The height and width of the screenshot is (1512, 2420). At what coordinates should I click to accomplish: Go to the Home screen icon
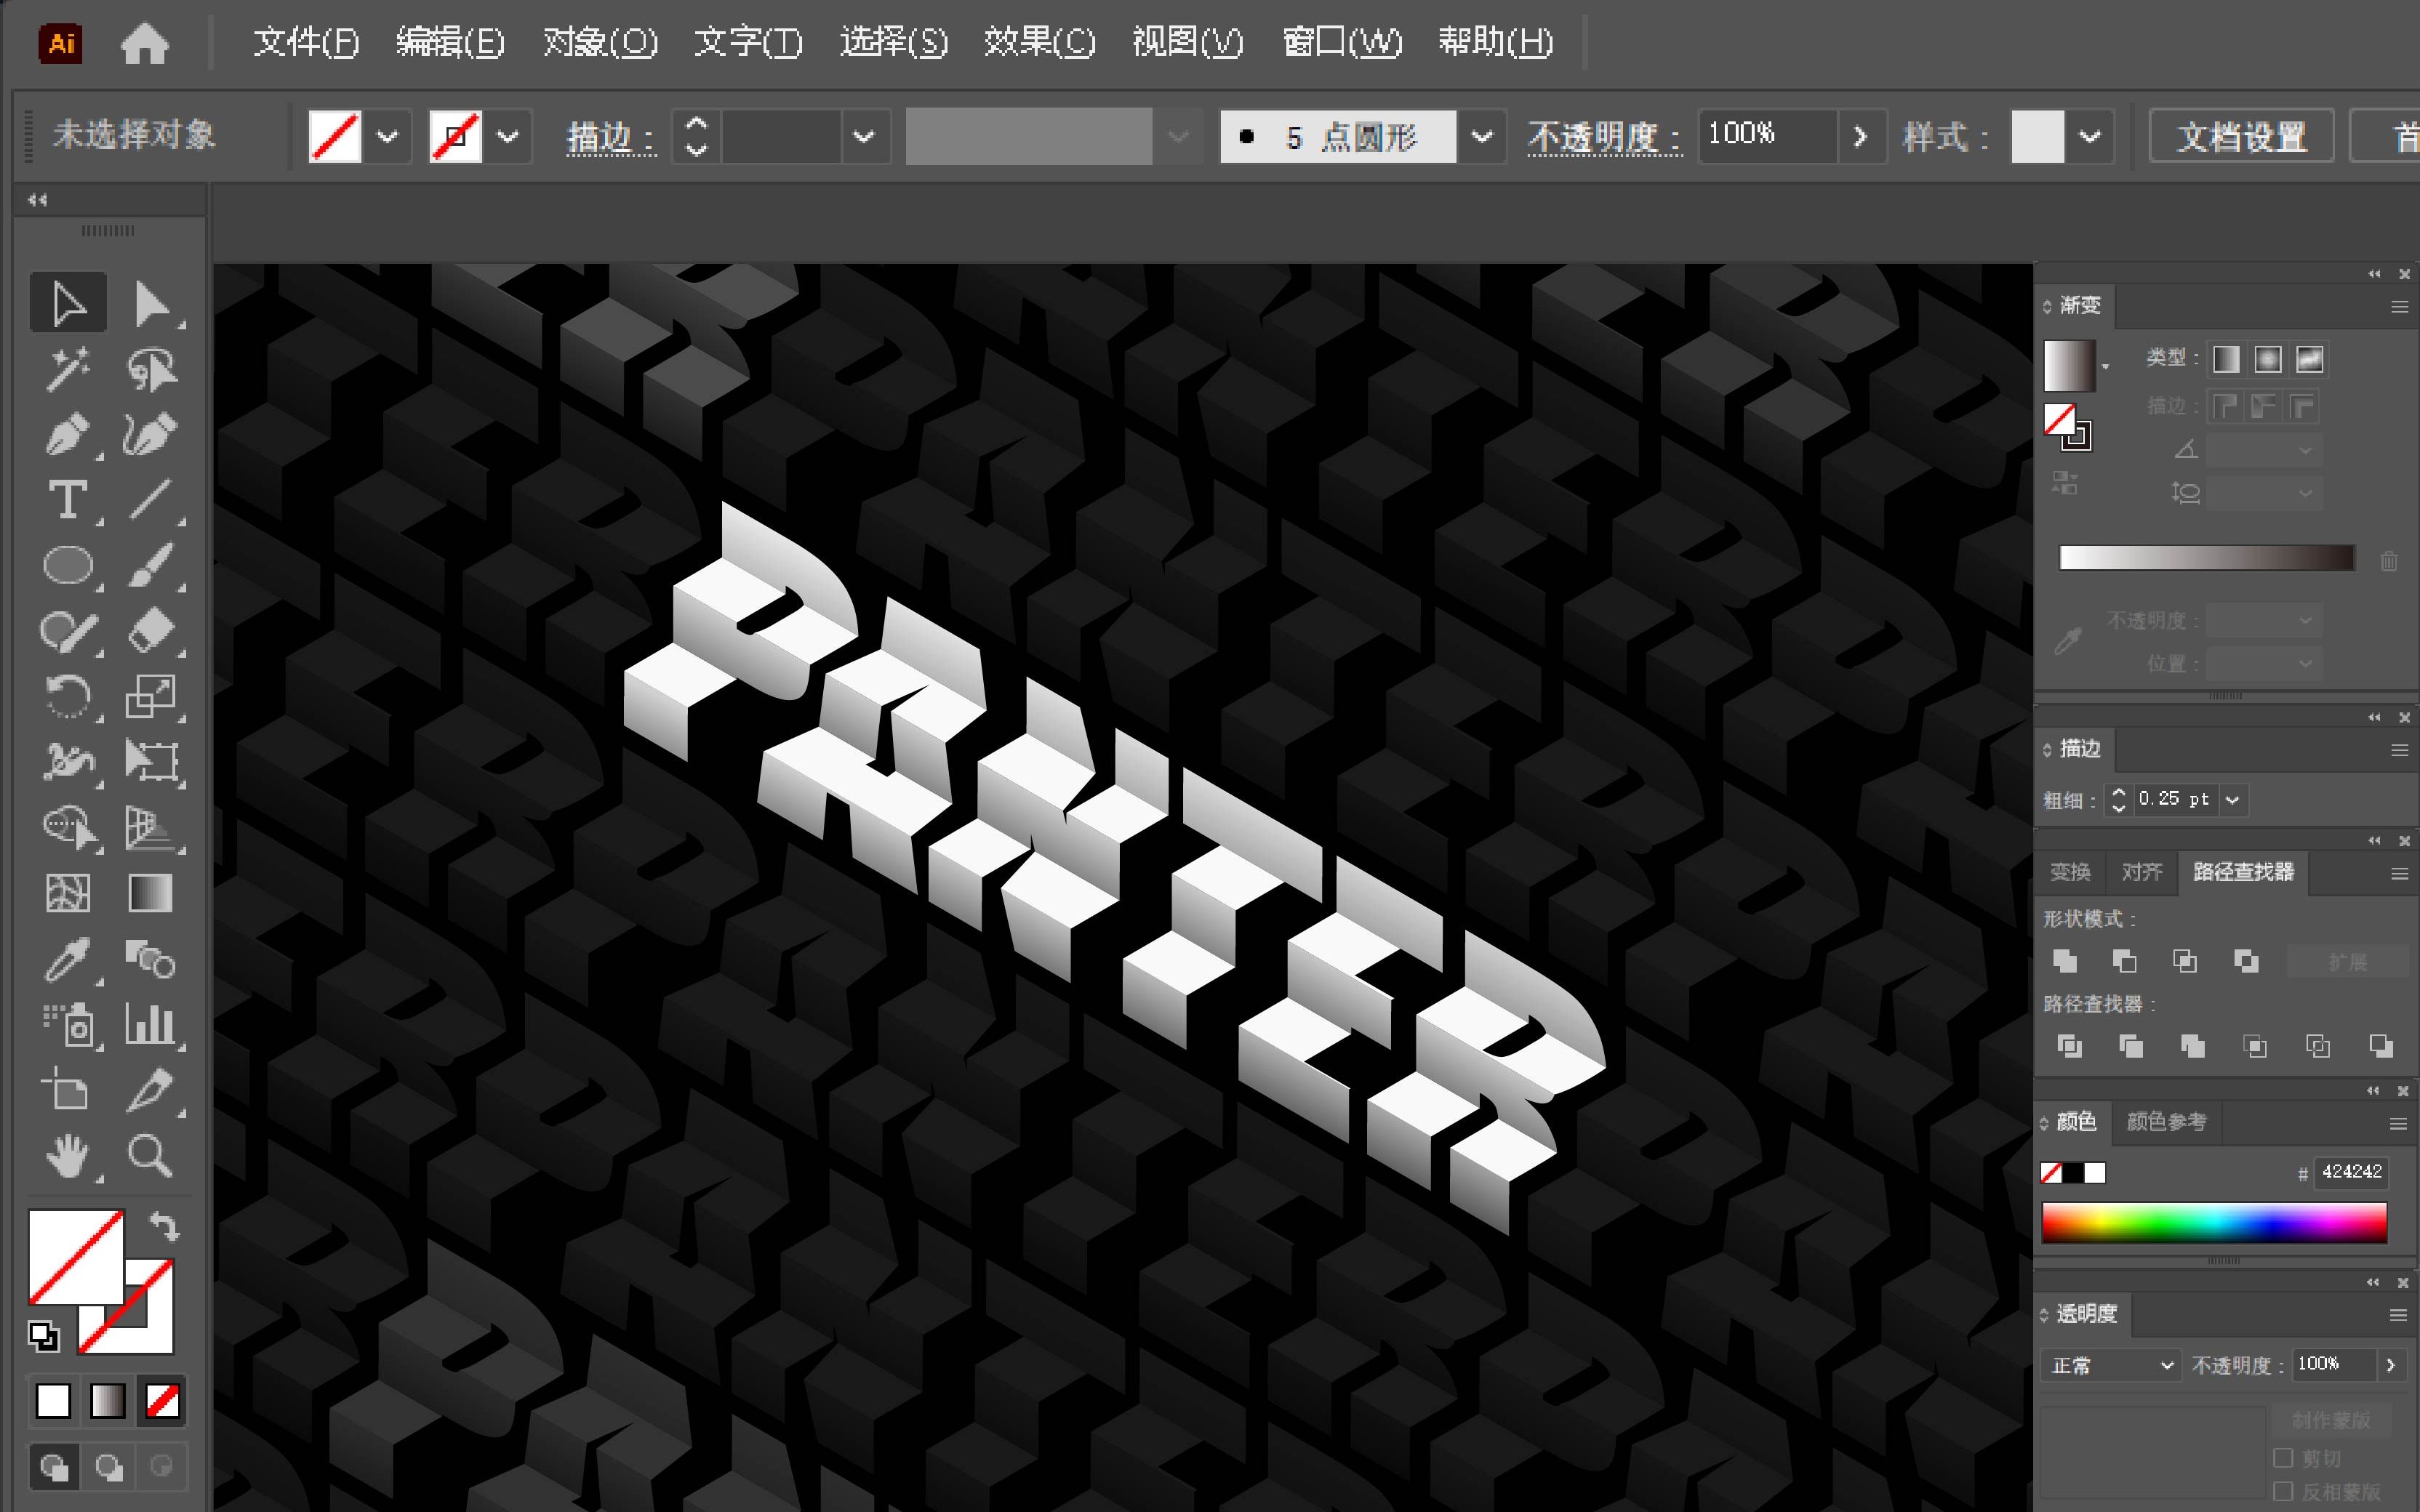(x=144, y=44)
